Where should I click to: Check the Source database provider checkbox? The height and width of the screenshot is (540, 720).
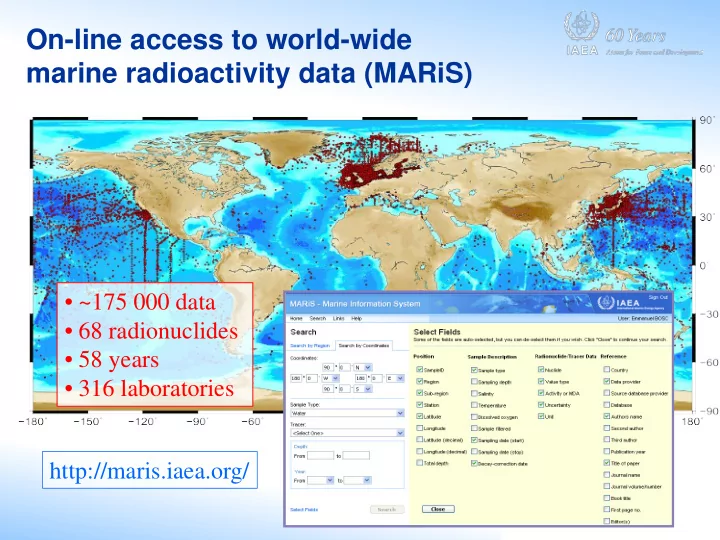coord(607,393)
